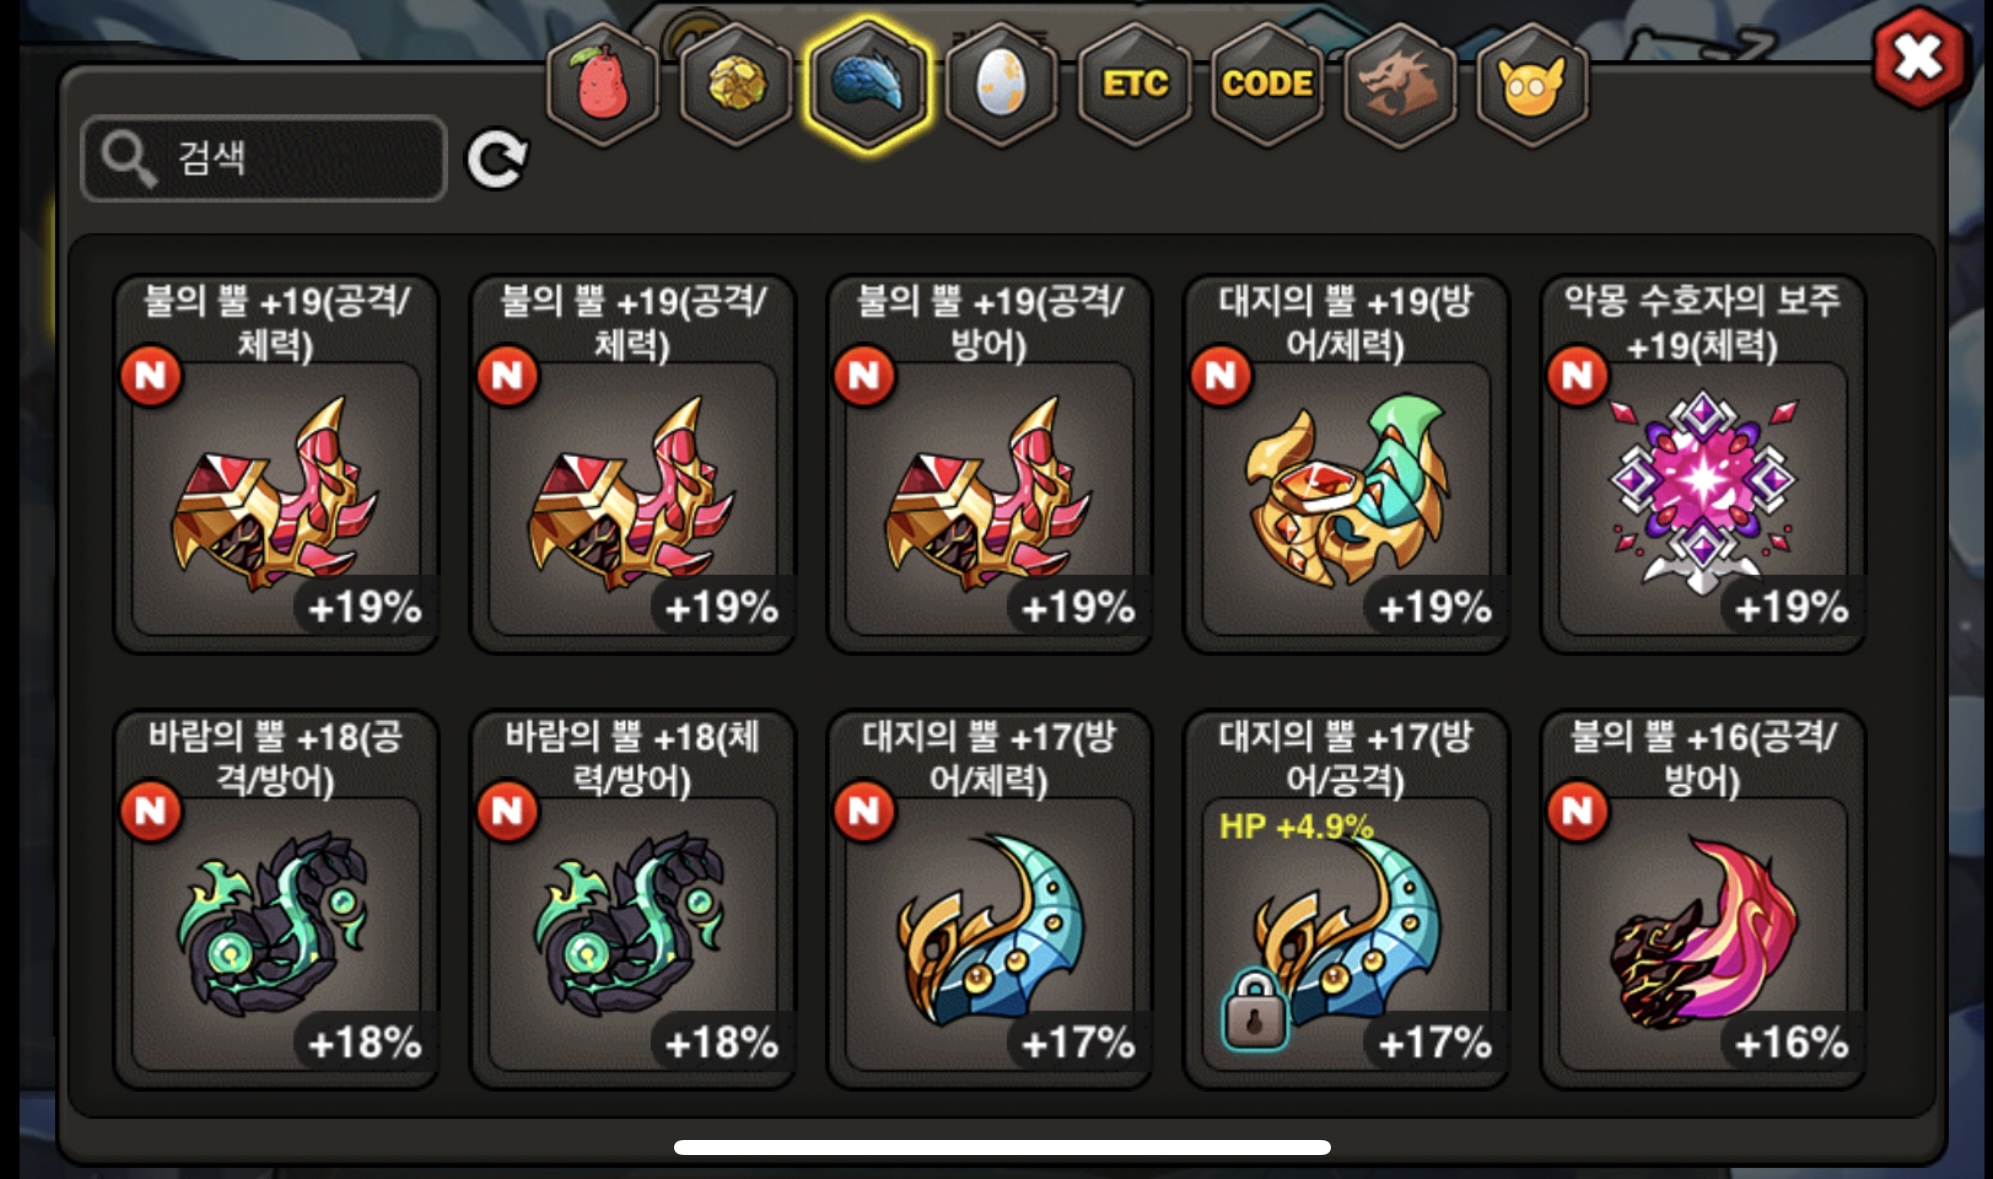Click the magnifying glass search icon
The image size is (1993, 1179).
[128, 158]
